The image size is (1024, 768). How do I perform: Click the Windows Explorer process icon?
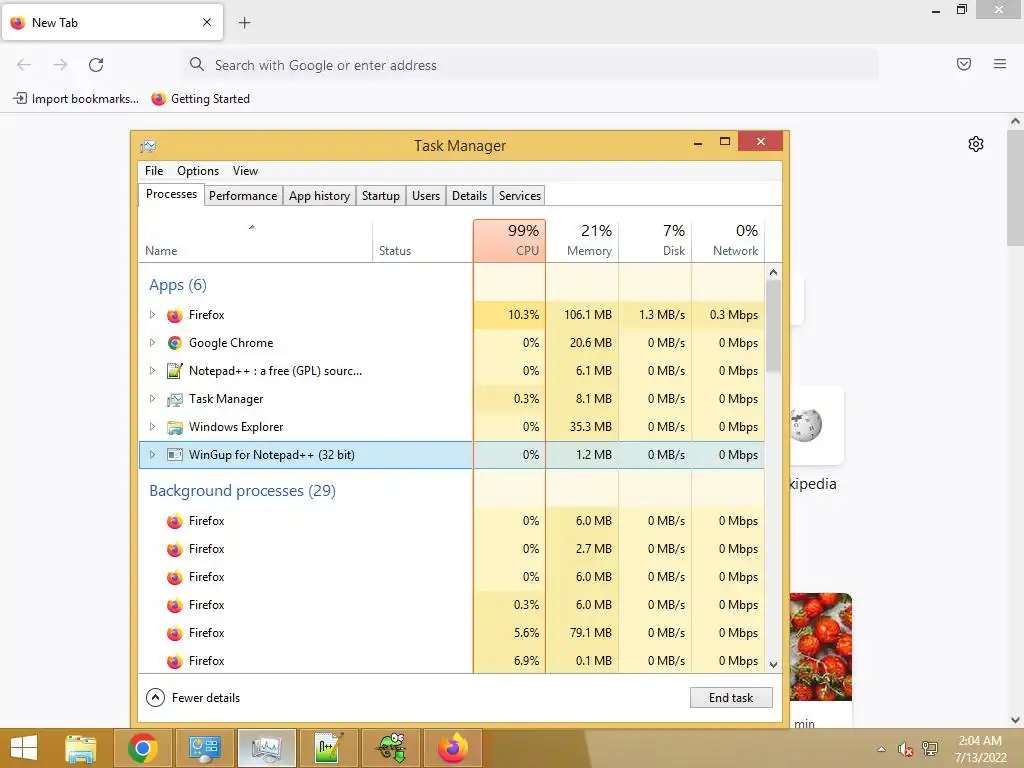click(174, 428)
